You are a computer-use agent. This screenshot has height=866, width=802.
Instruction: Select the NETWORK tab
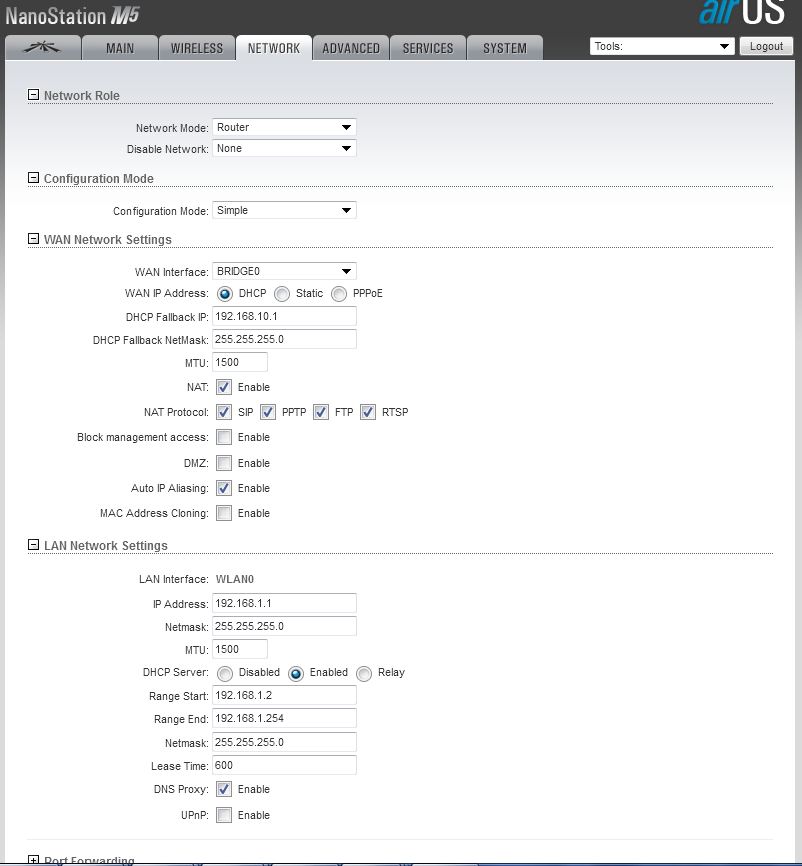[x=274, y=48]
